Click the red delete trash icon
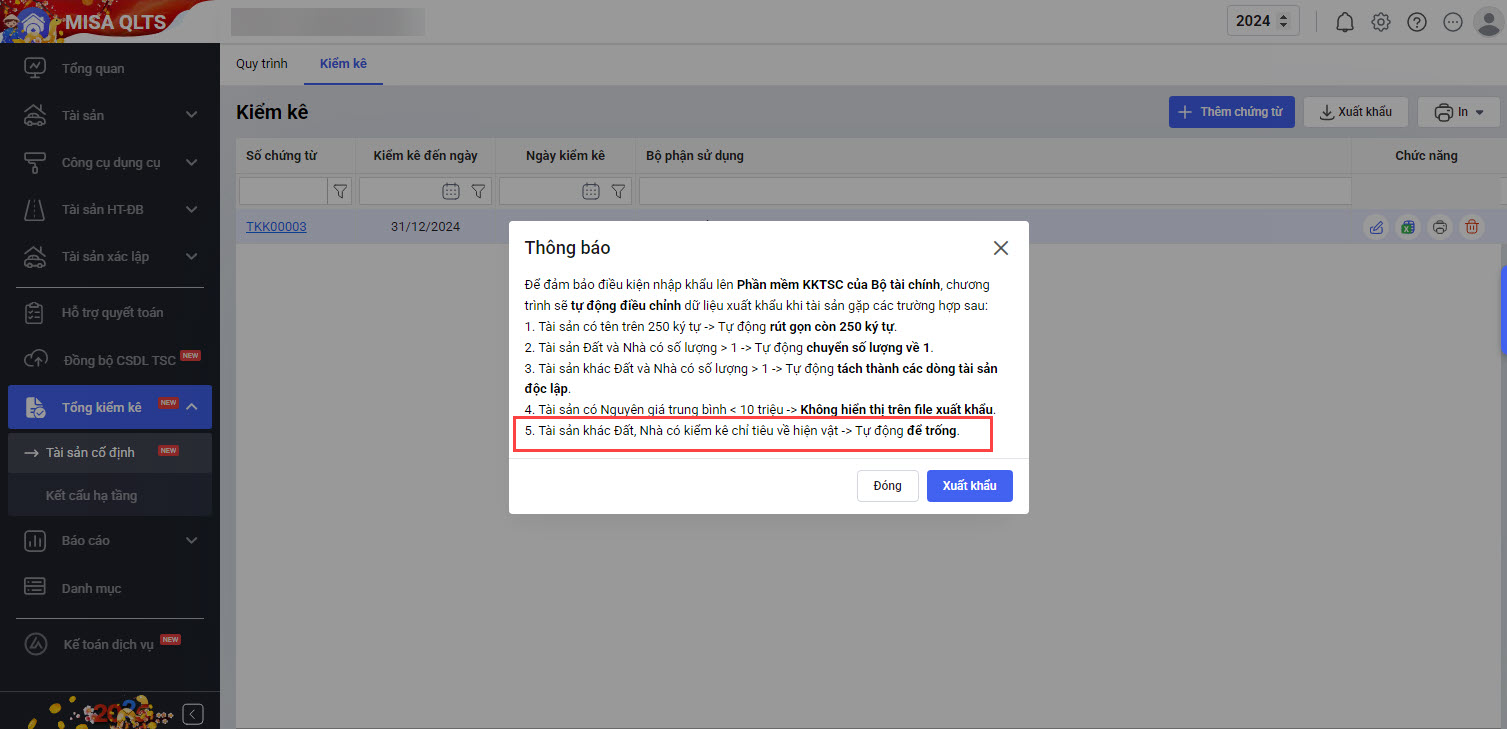 point(1472,227)
